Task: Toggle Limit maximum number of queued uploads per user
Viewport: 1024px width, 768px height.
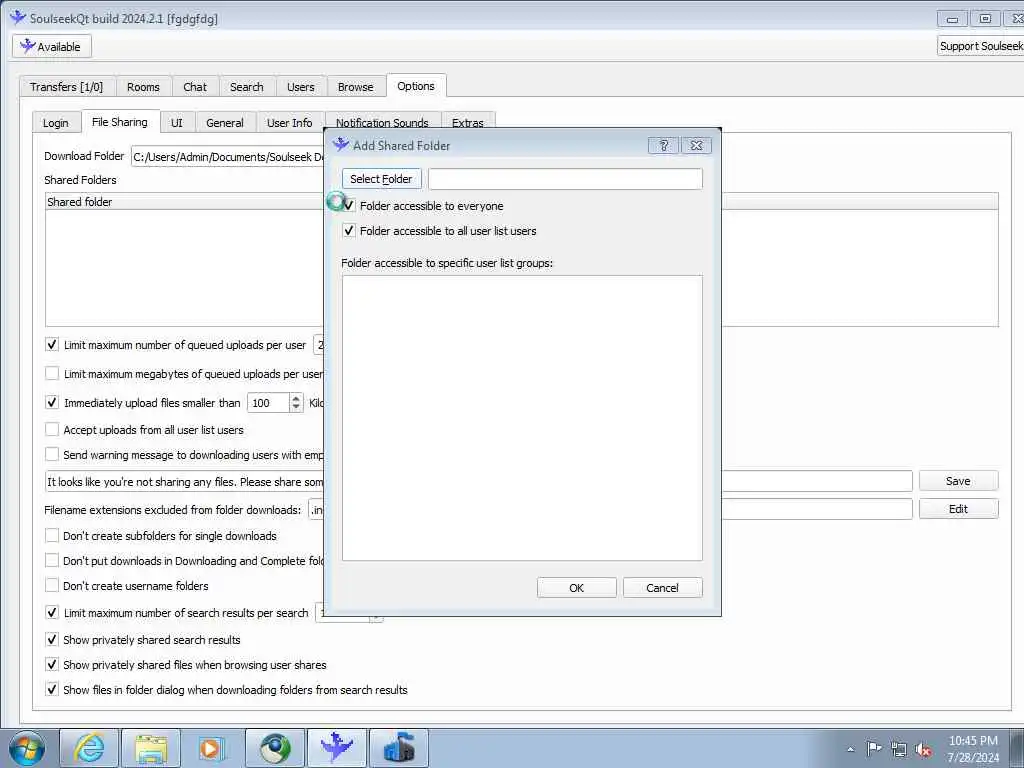Action: coord(52,345)
